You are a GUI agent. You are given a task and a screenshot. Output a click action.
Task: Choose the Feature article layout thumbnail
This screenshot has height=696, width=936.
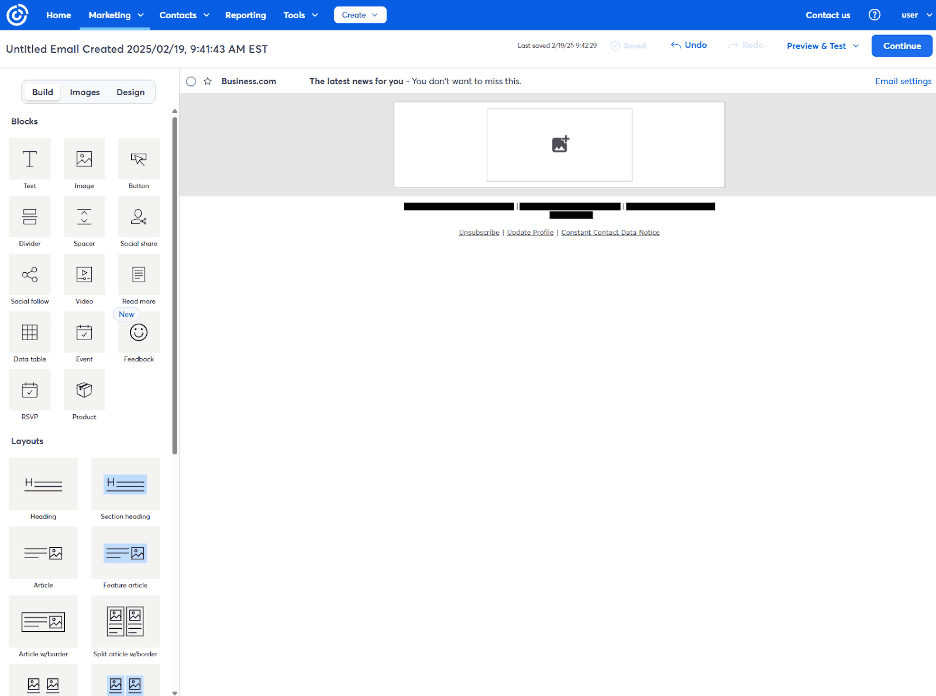(x=125, y=553)
